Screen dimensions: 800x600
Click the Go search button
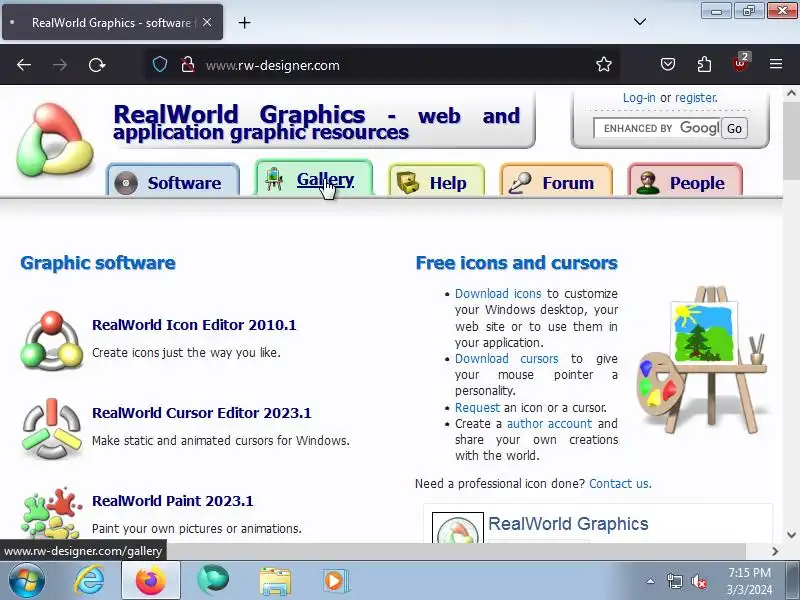734,128
